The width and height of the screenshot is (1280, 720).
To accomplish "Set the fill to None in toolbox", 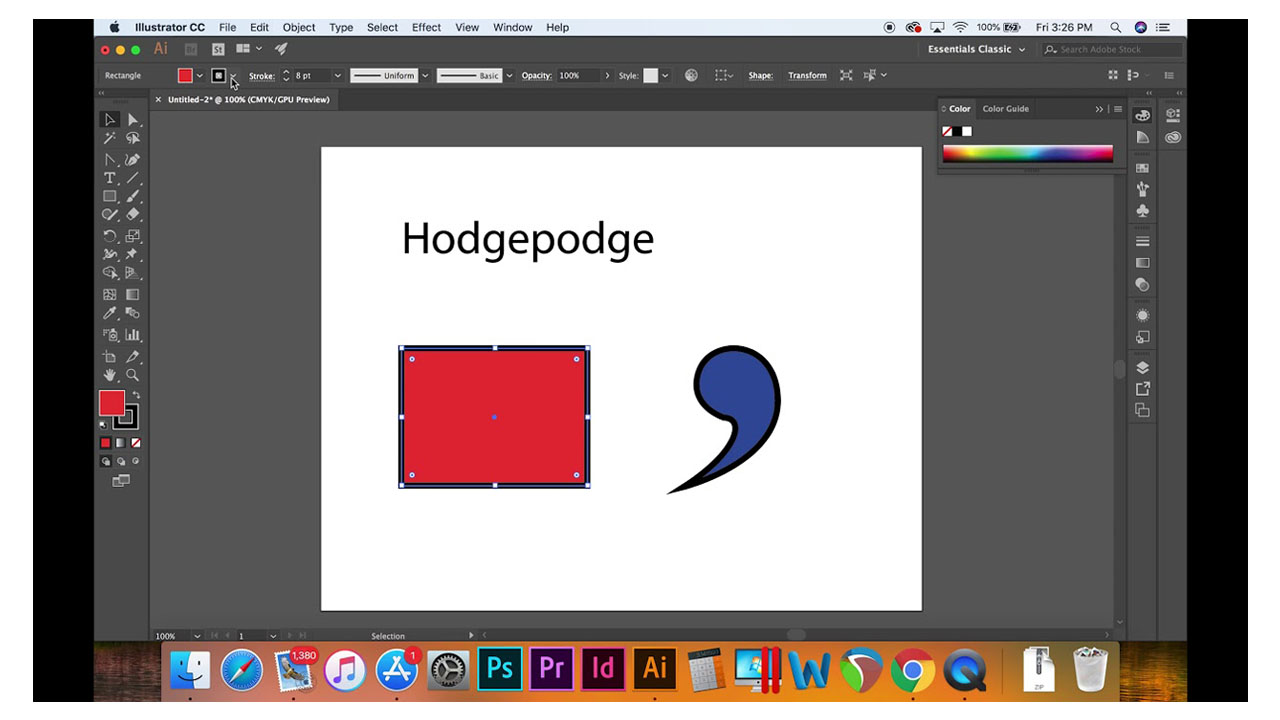I will click(136, 443).
